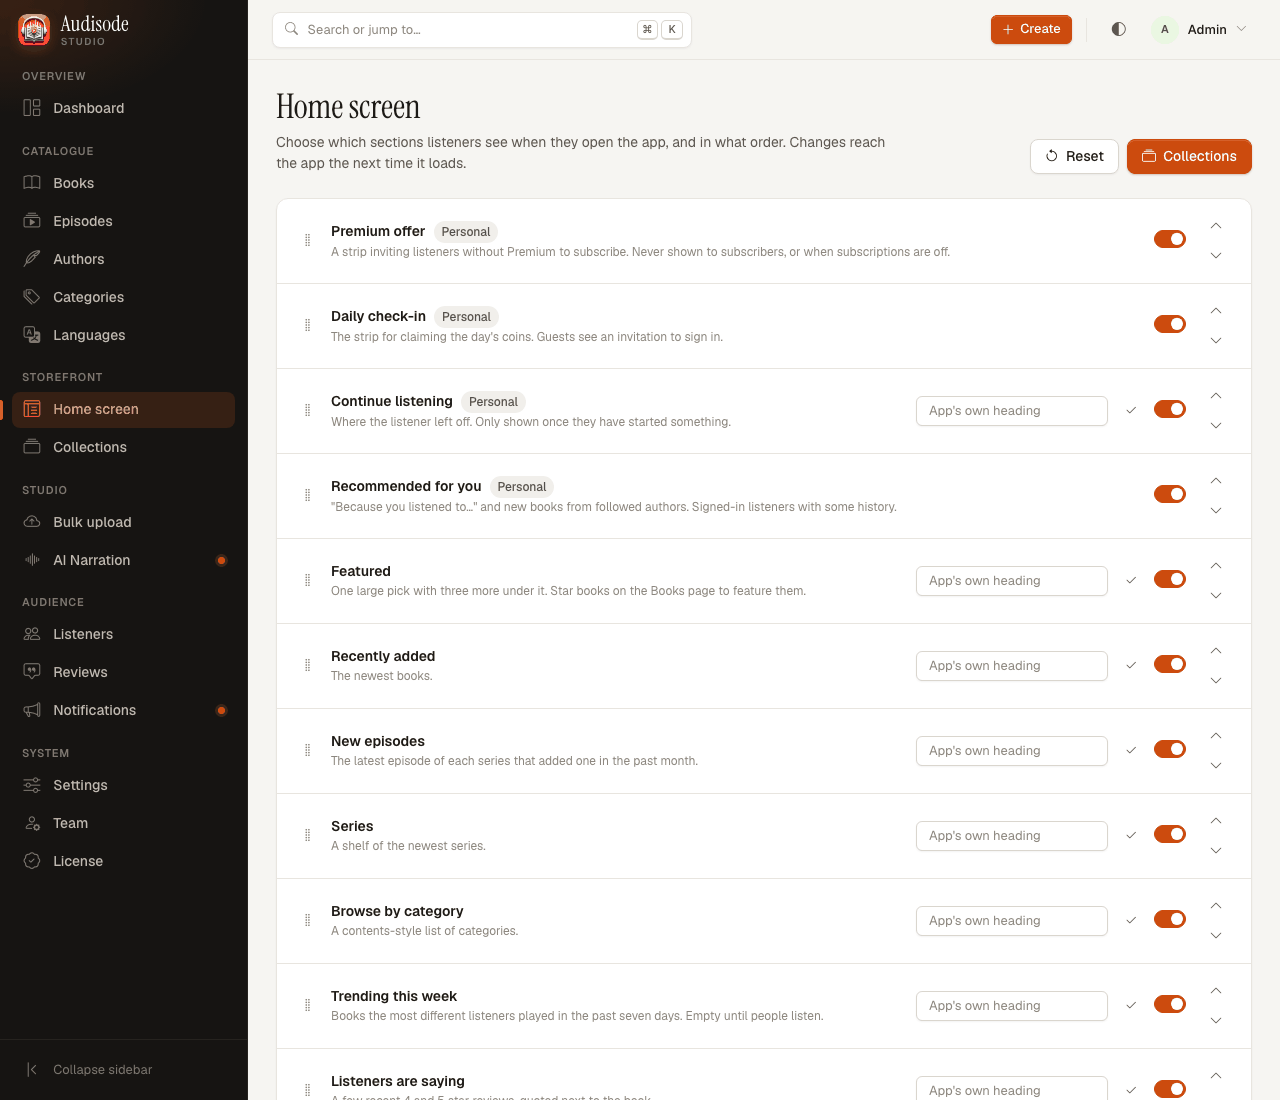Move New episodes up one position
This screenshot has height=1100, width=1280.
(x=1216, y=736)
